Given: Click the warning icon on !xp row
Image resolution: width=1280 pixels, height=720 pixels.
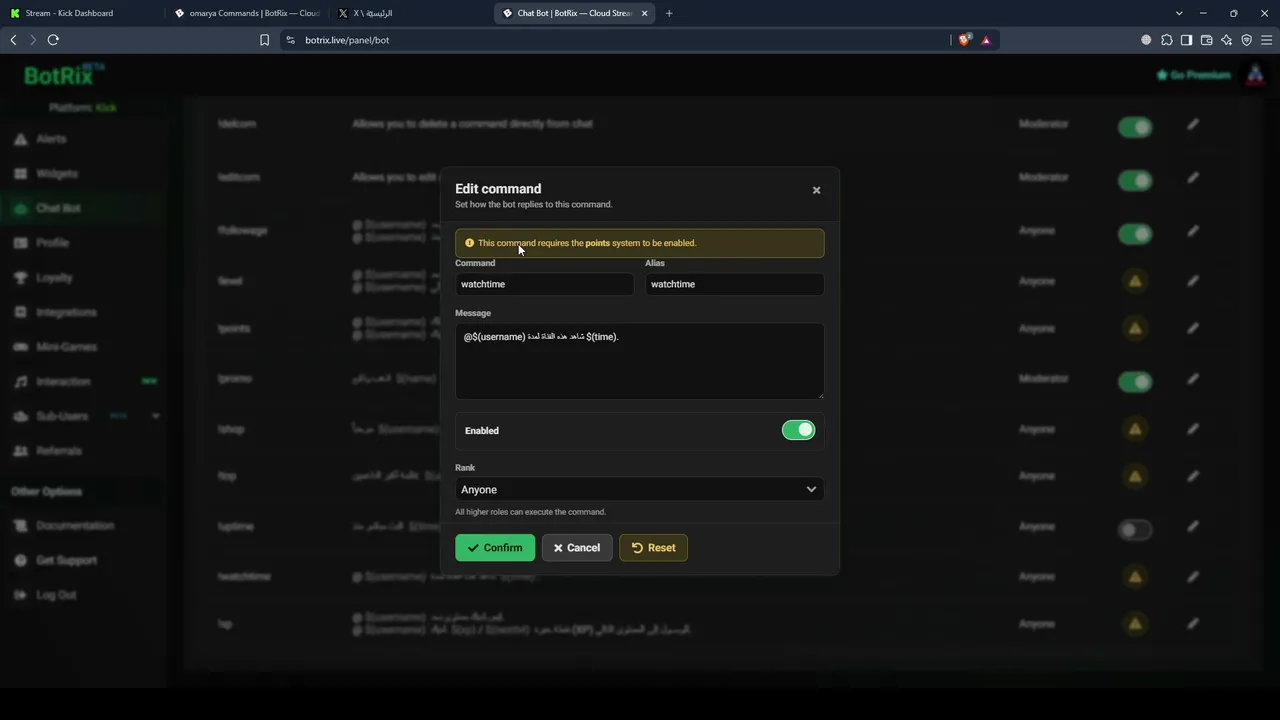Looking at the screenshot, I should coord(1135,623).
